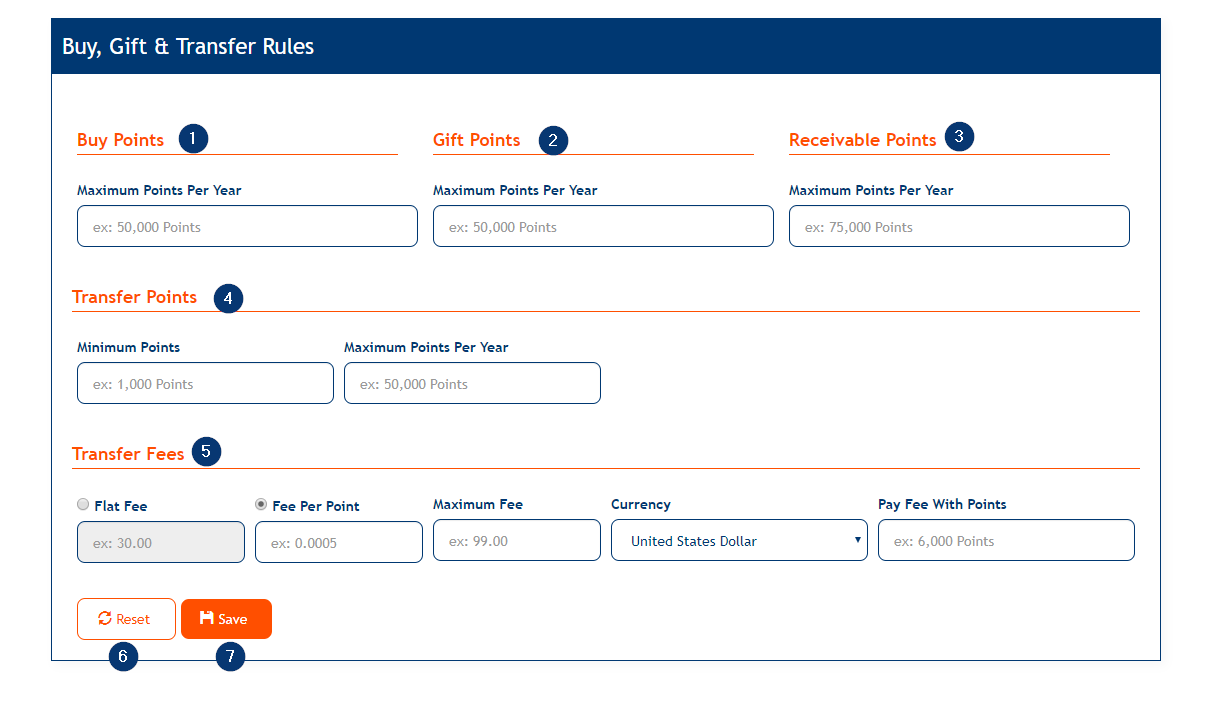This screenshot has height=706, width=1221.
Task: Click the Pay Fee With Points field
Action: (x=1006, y=540)
